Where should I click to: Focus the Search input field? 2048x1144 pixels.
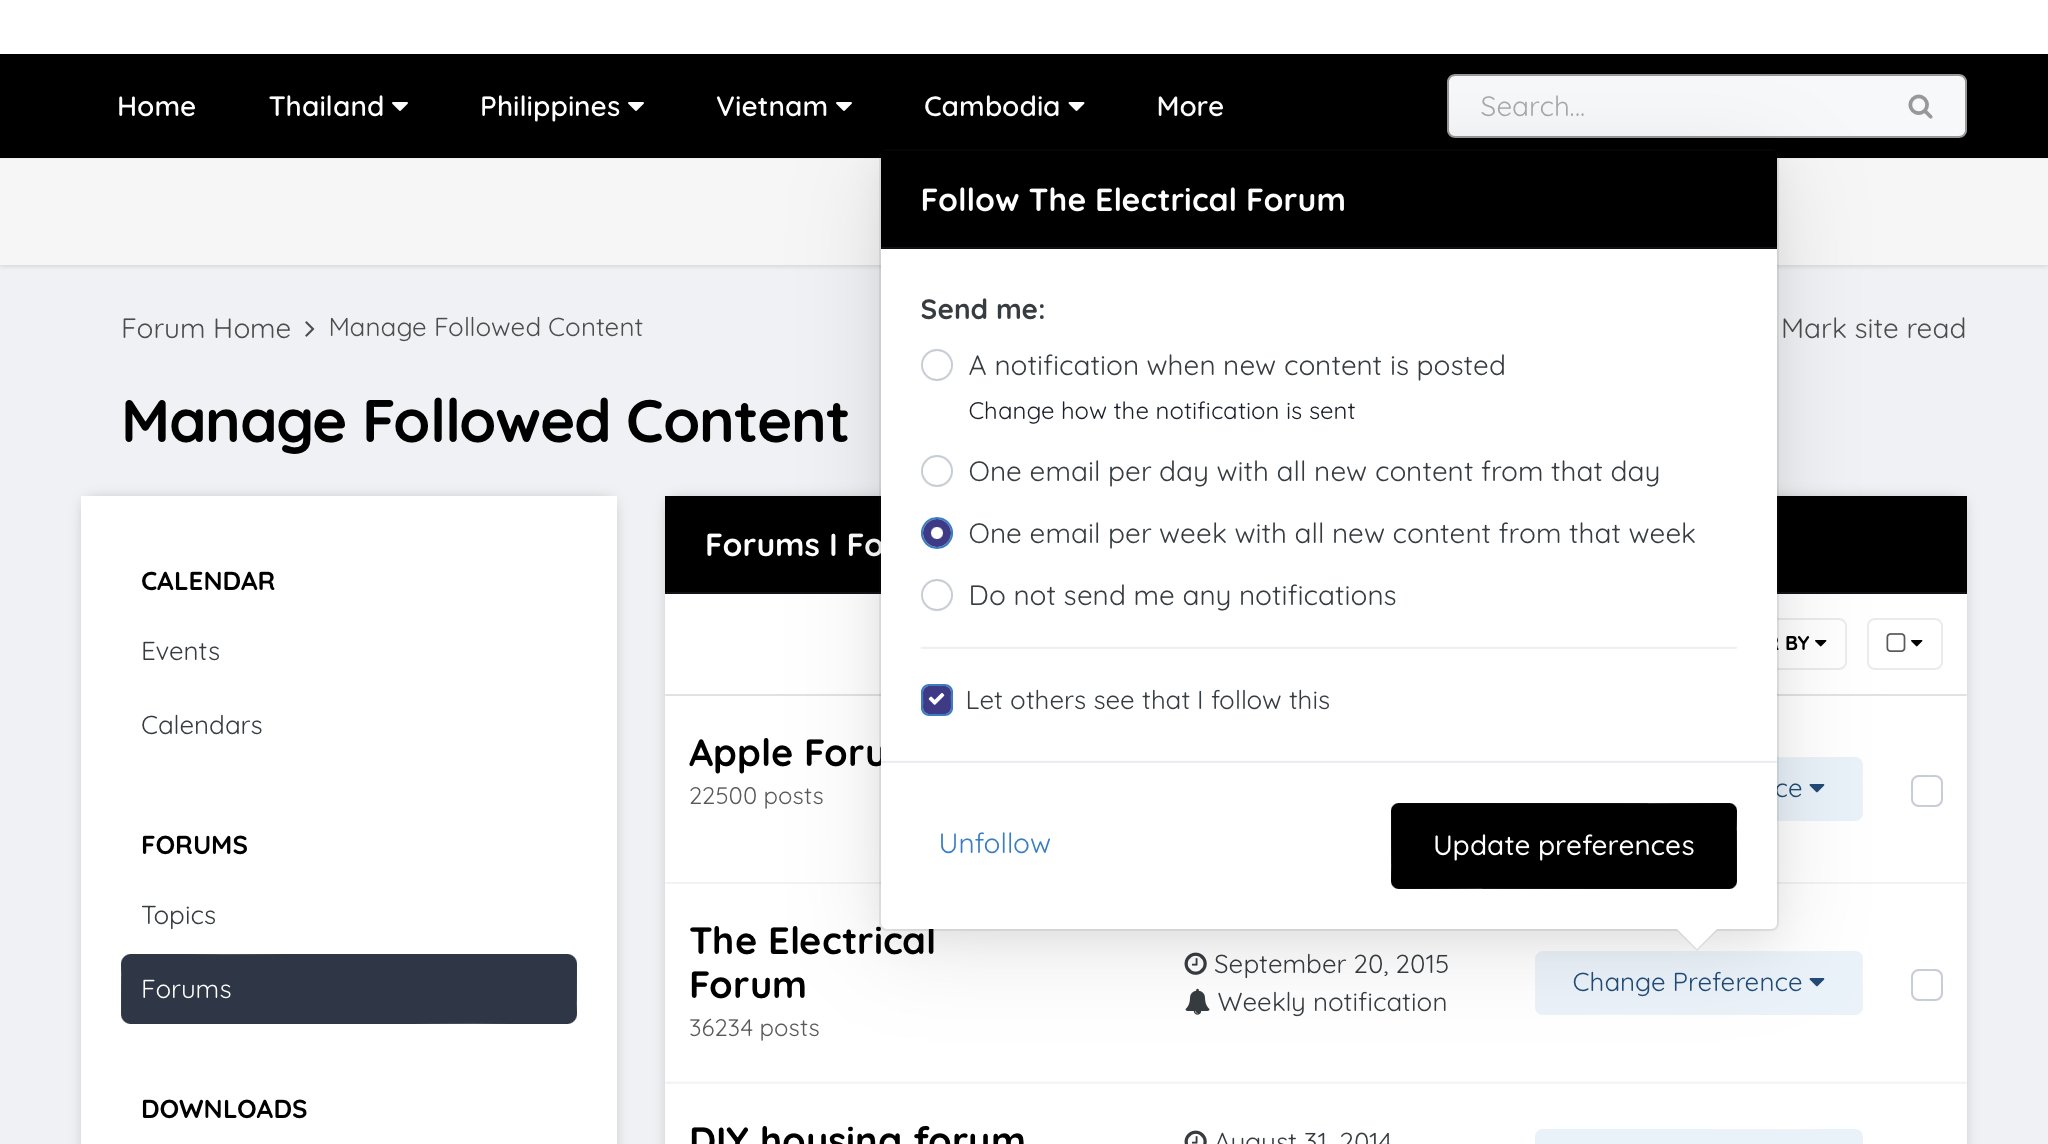pos(1680,106)
